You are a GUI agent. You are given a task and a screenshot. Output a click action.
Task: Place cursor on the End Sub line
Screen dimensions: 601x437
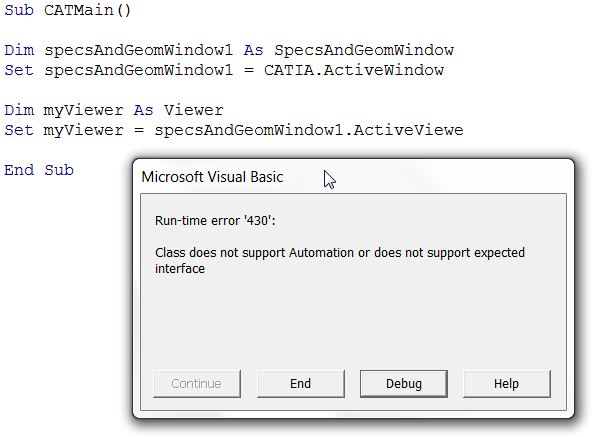tap(39, 170)
